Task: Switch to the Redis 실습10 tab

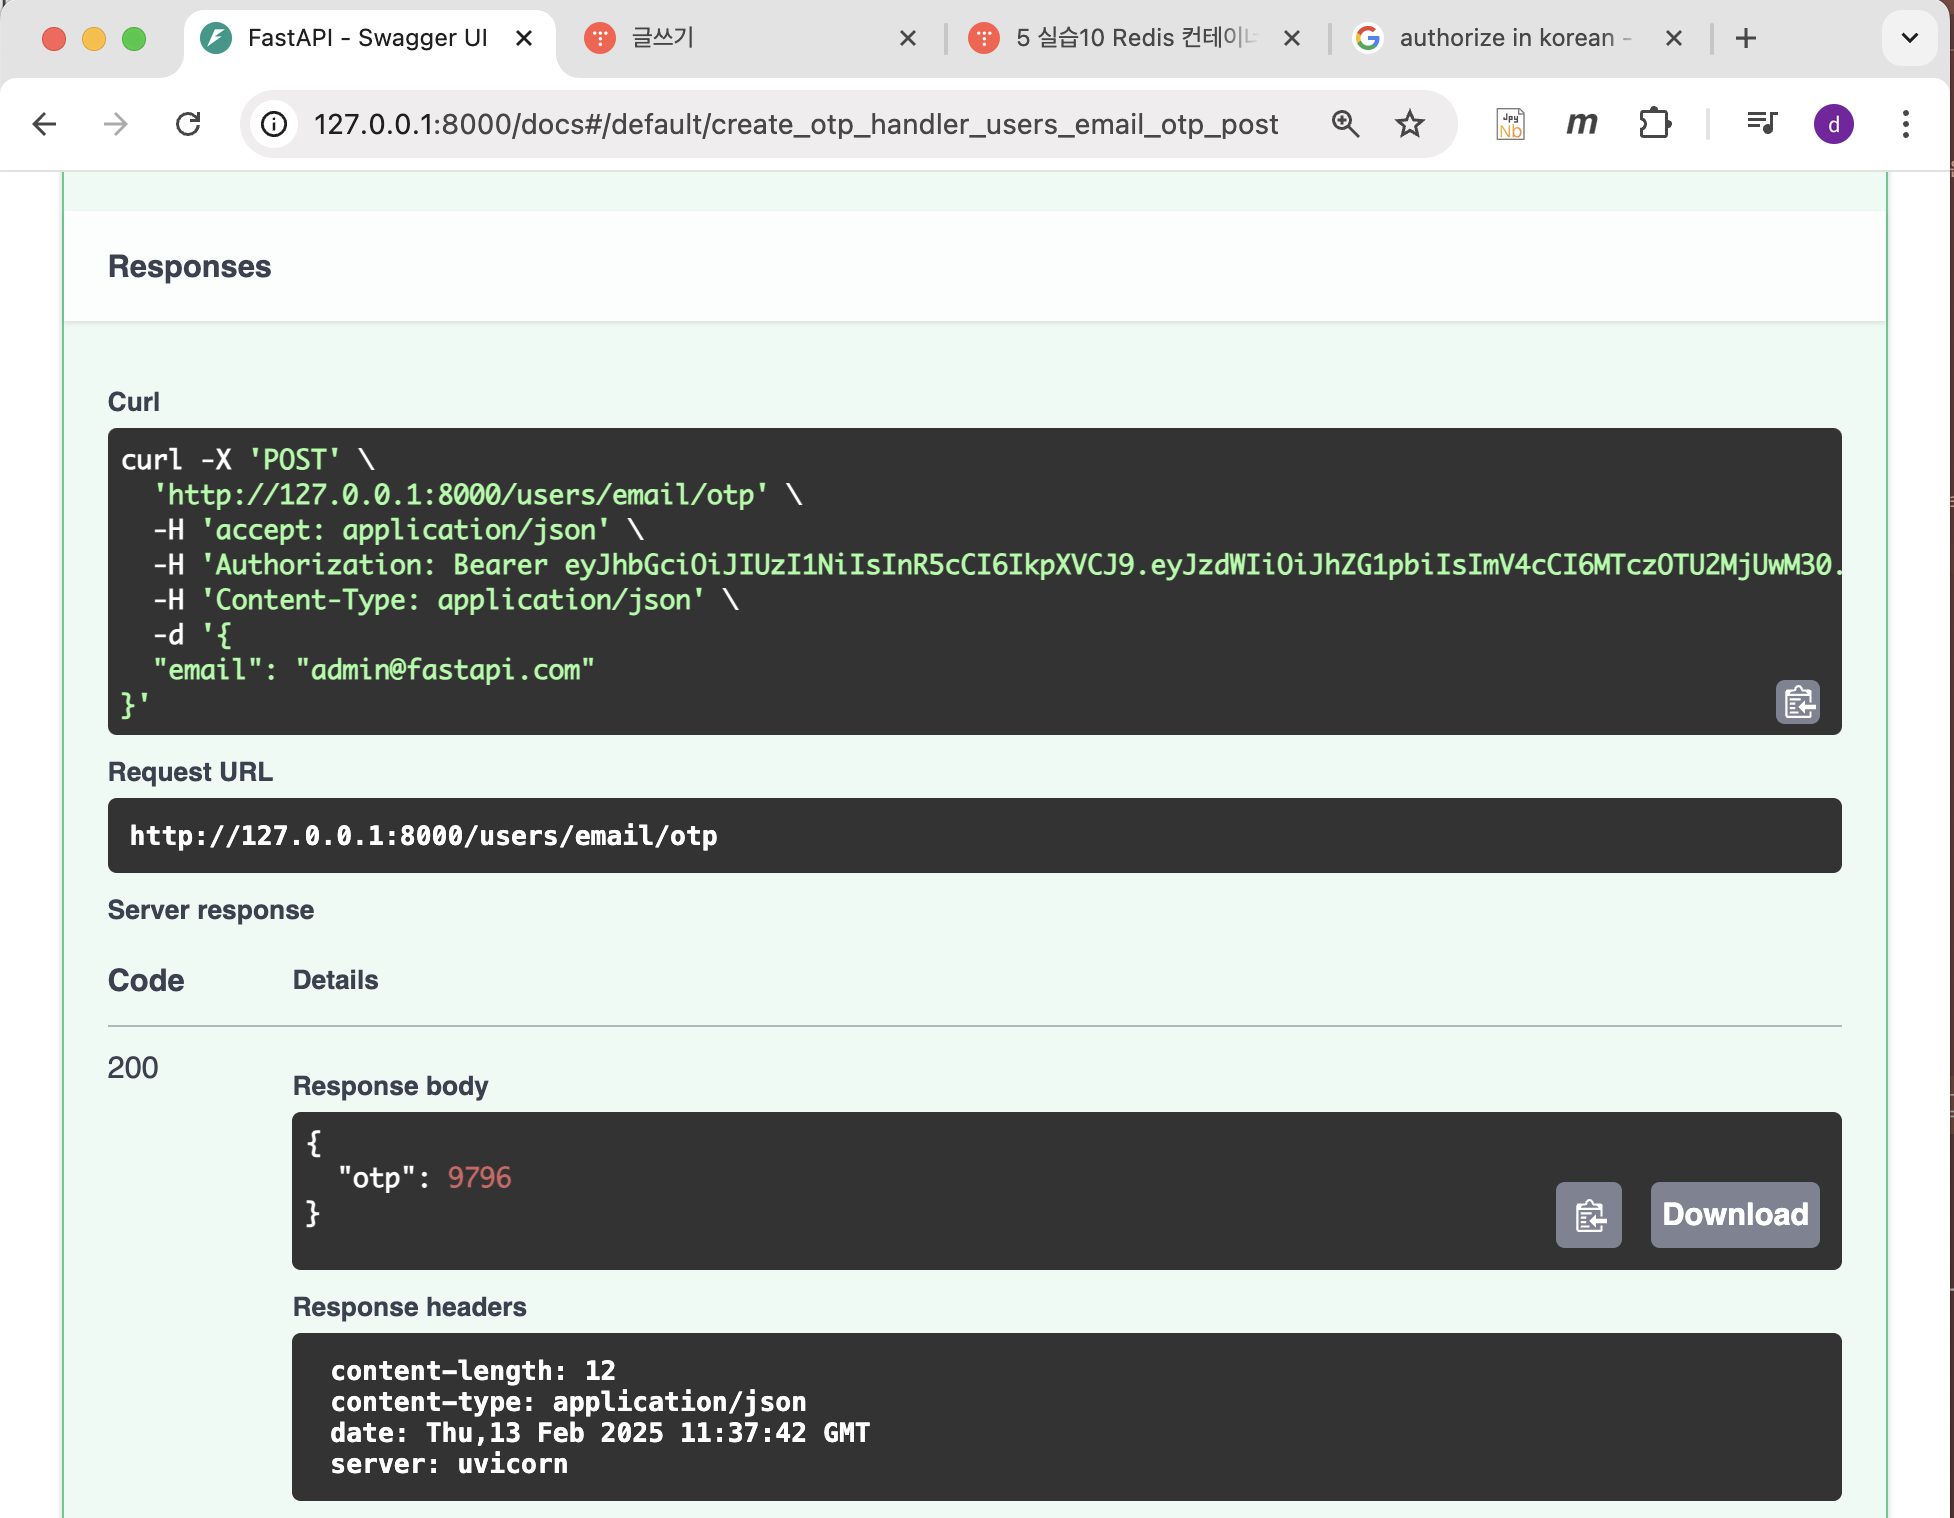Action: coord(1130,38)
